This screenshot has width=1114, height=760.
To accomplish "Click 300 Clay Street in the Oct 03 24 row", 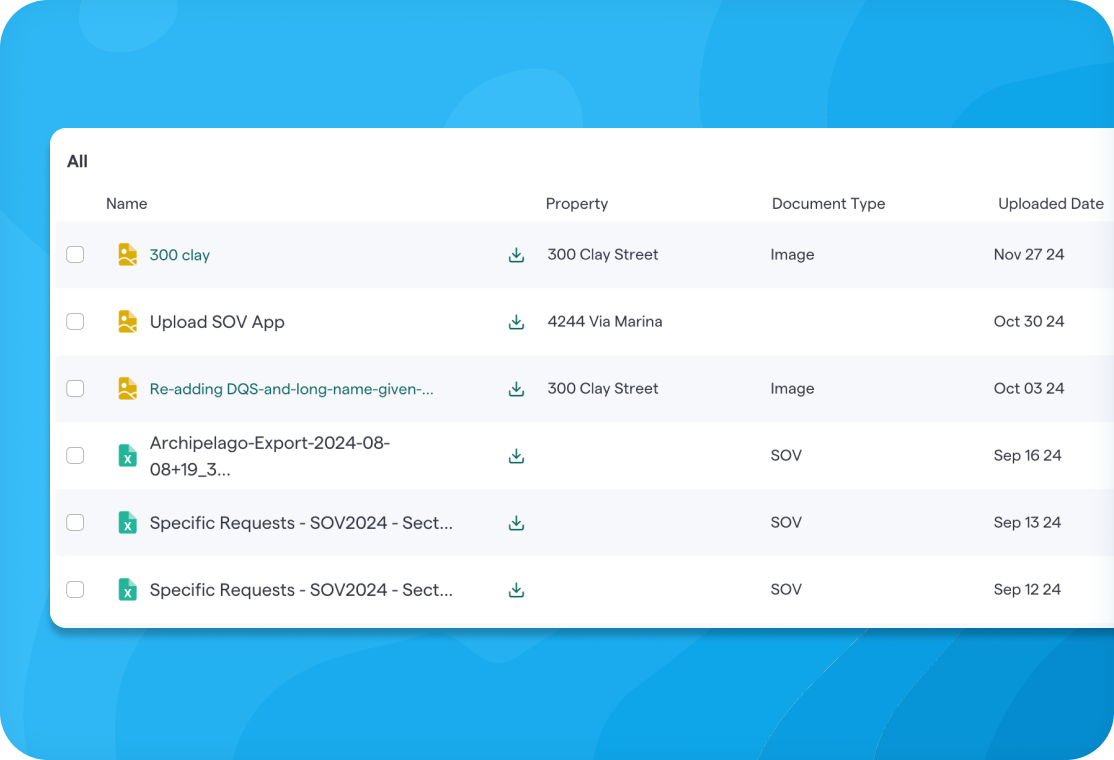I will [x=602, y=389].
